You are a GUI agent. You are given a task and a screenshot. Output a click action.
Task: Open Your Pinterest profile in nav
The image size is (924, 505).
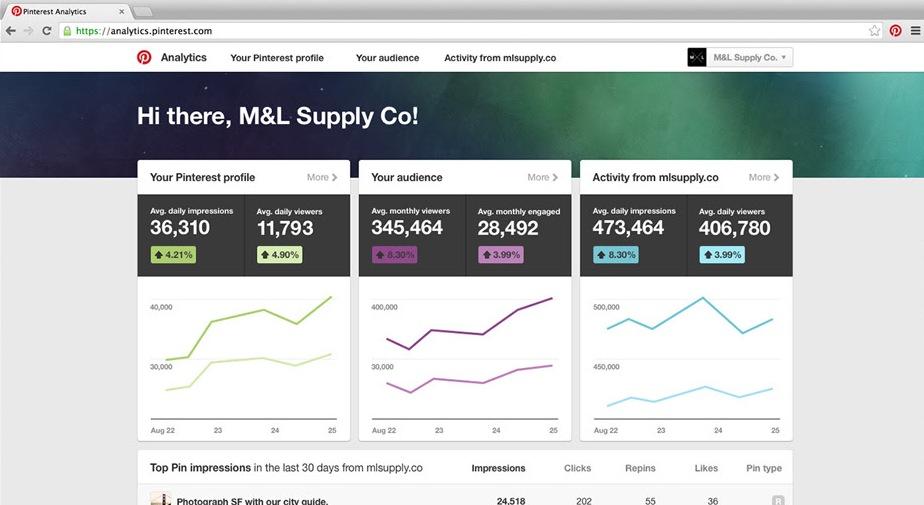[x=277, y=58]
